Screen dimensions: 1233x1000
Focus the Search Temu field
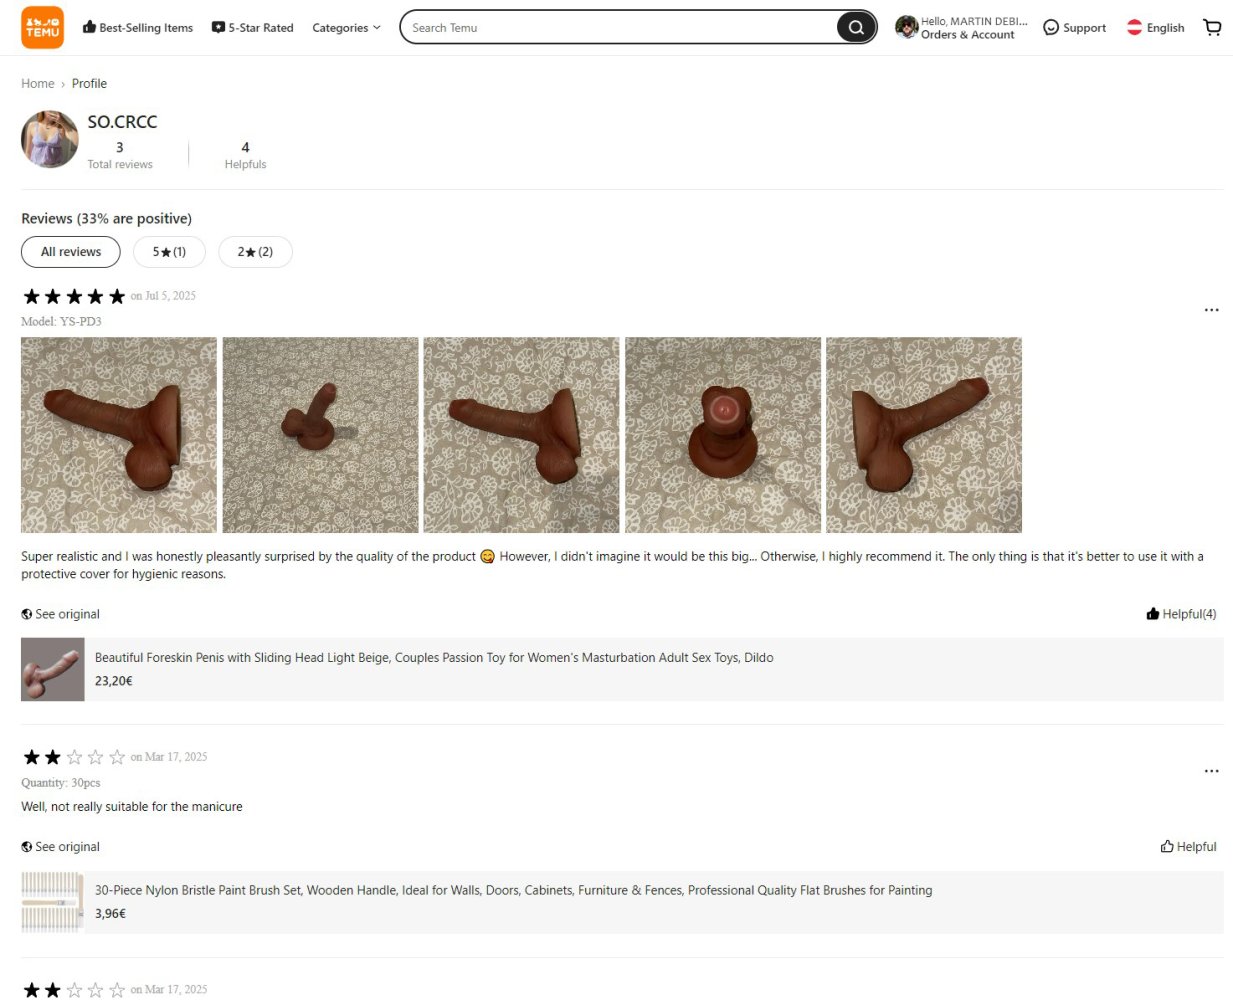[620, 27]
